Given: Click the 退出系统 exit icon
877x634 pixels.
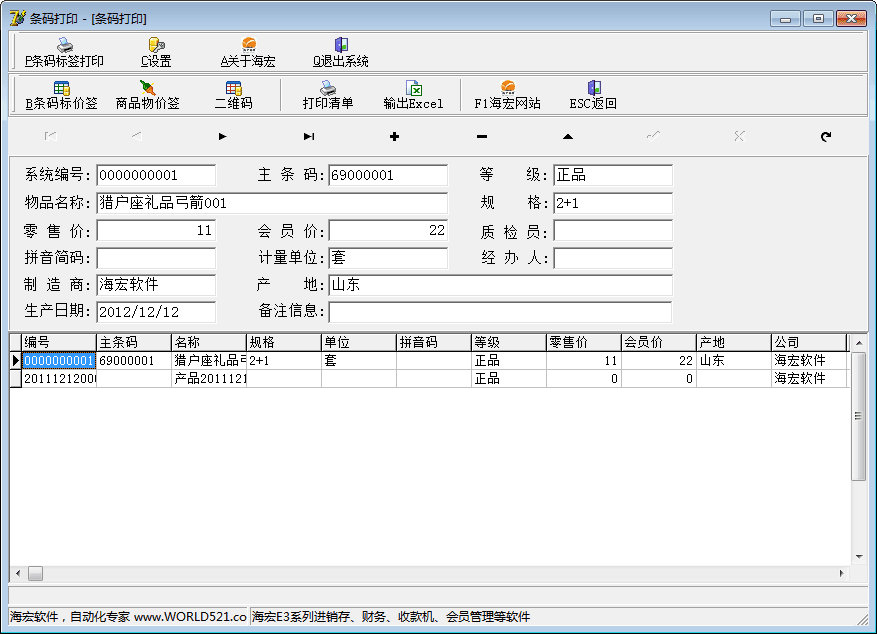Looking at the screenshot, I should [x=340, y=45].
